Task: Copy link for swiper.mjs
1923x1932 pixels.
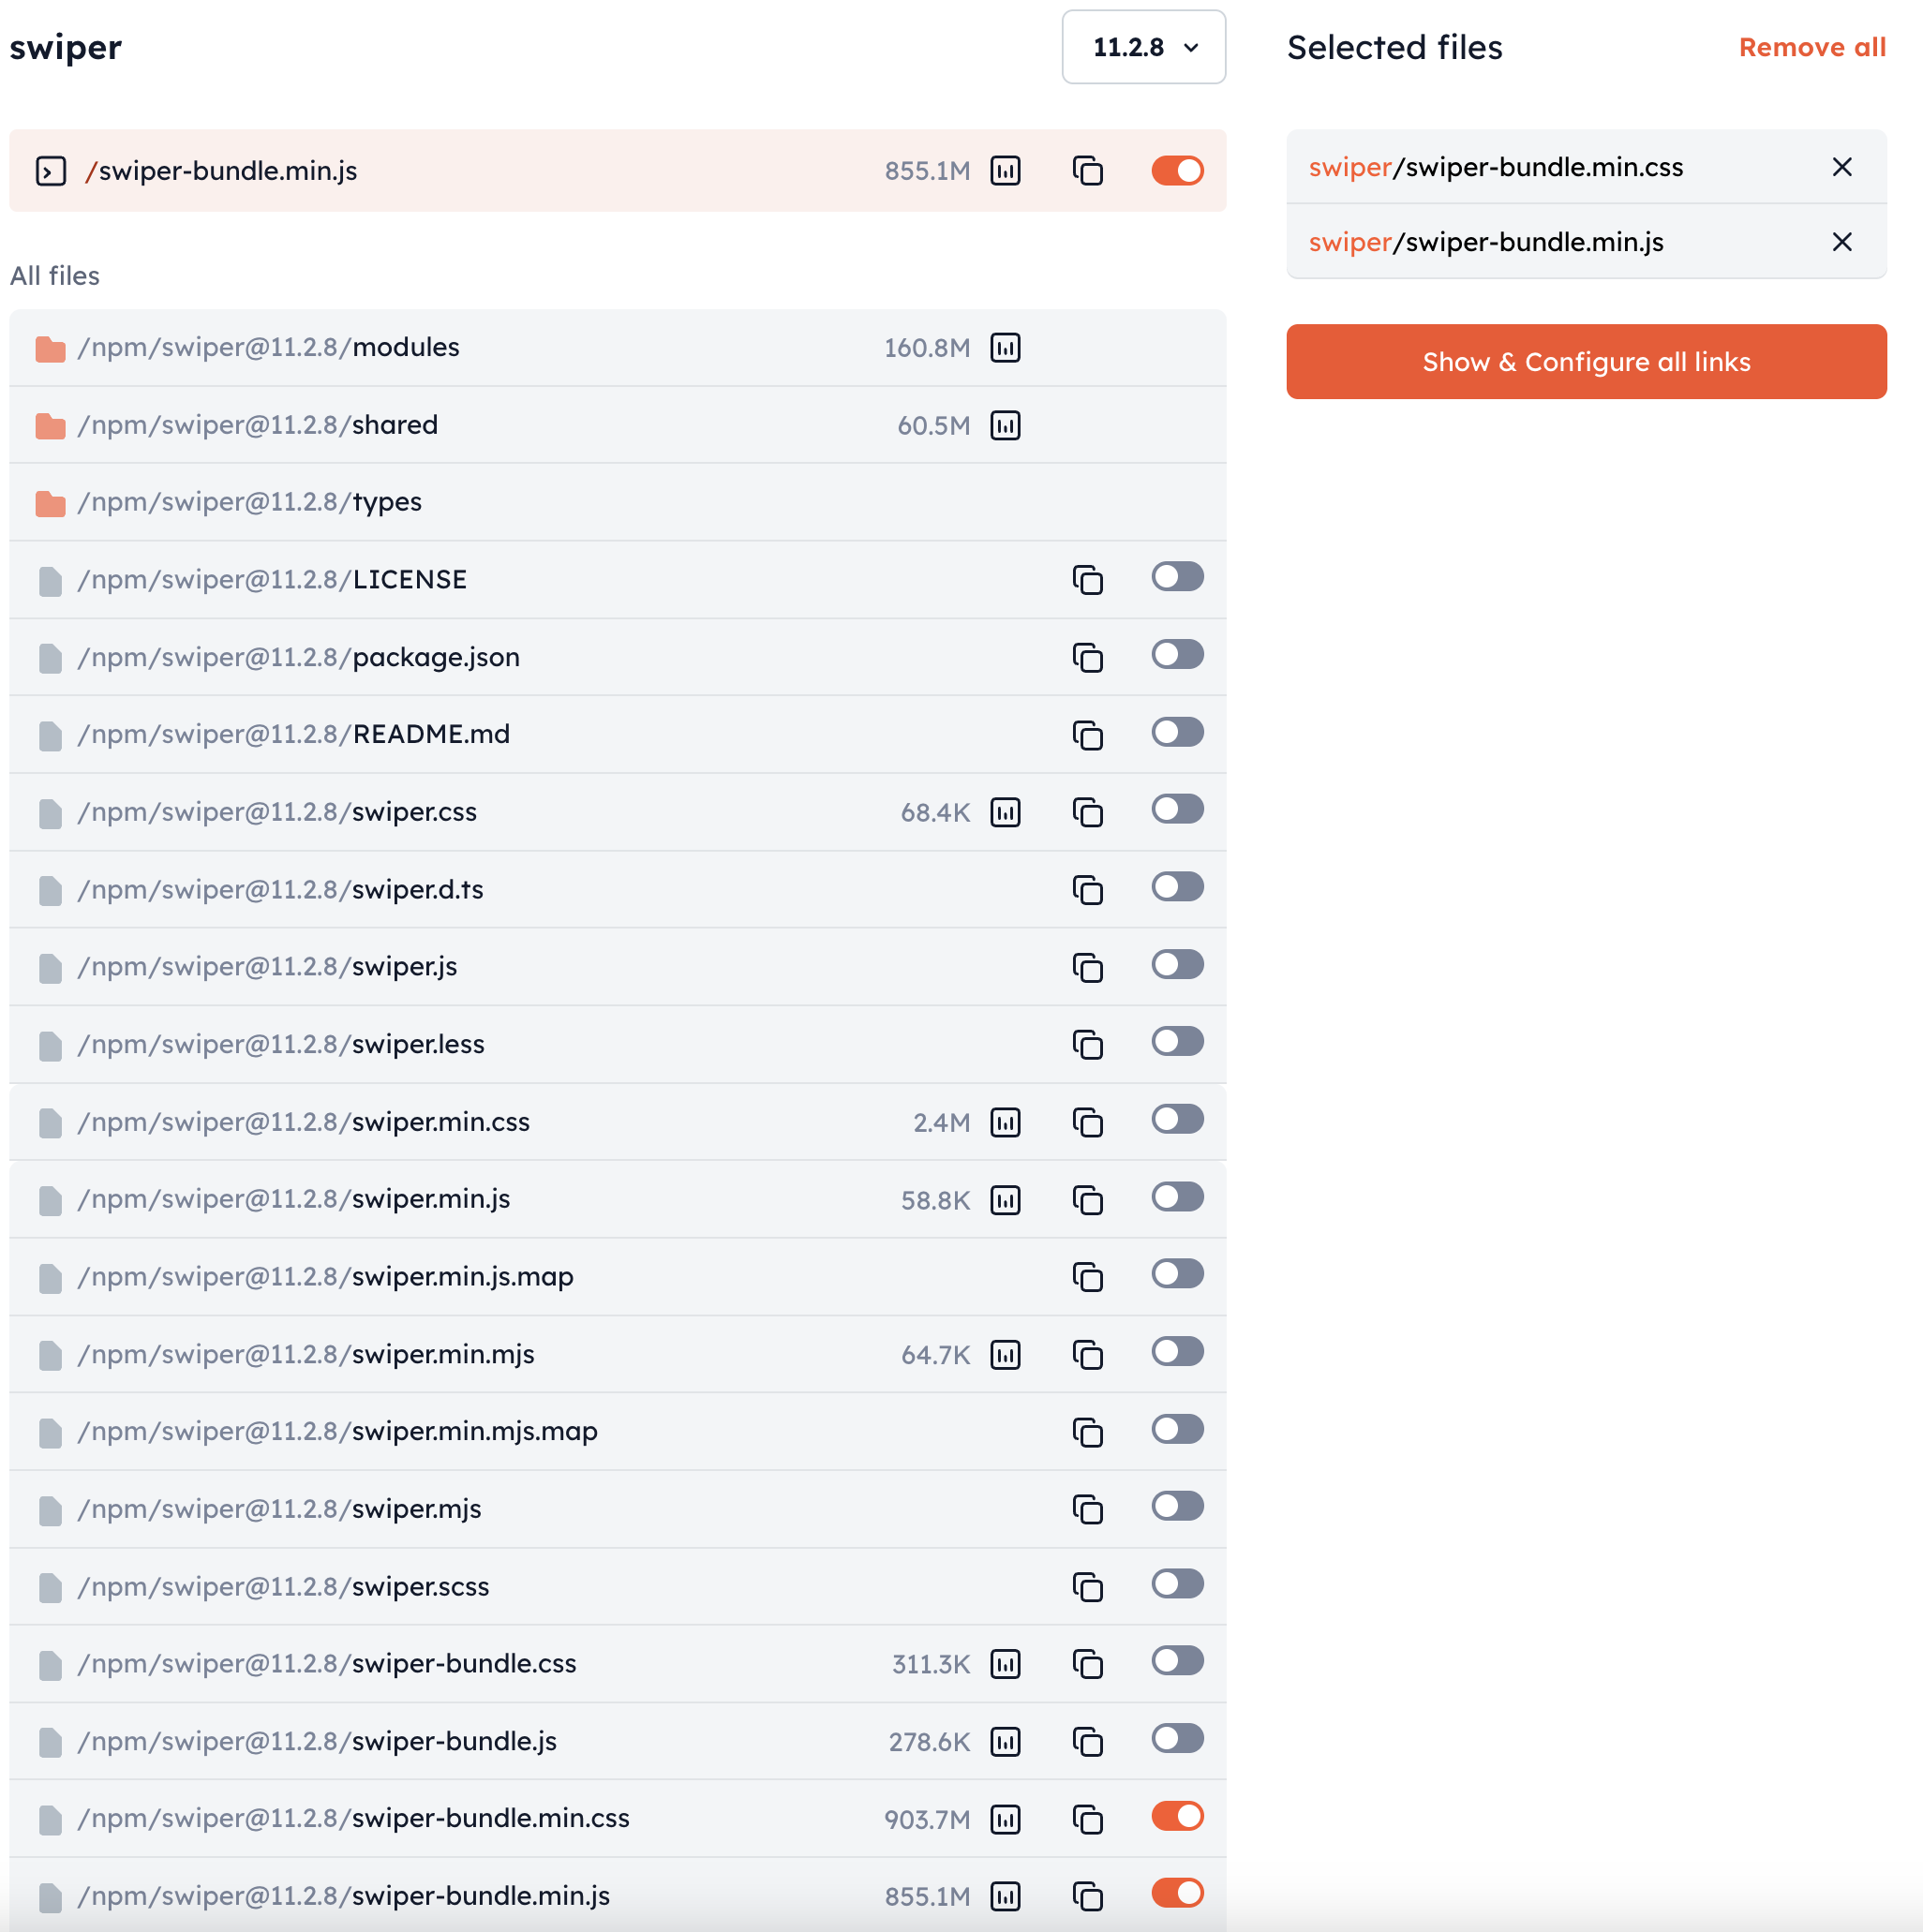Action: [1087, 1509]
